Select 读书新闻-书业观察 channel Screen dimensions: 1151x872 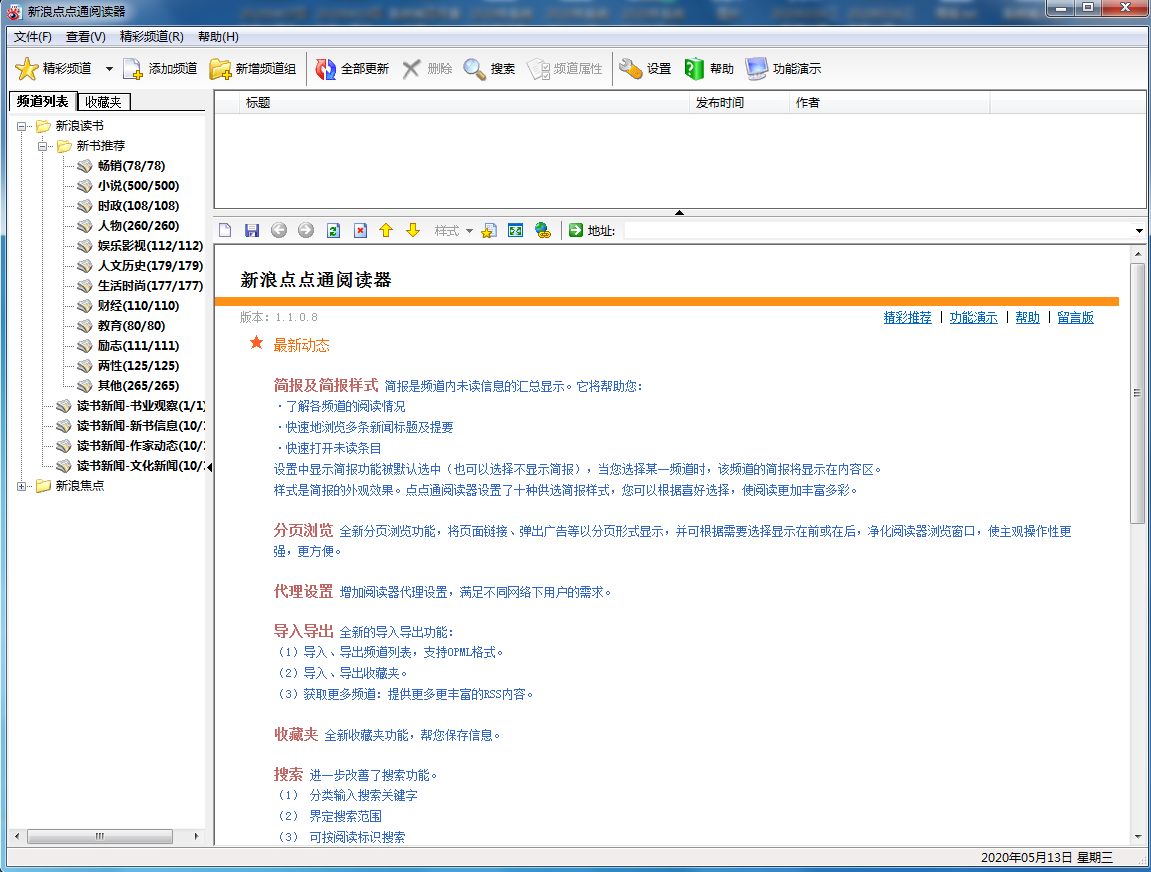click(x=140, y=406)
